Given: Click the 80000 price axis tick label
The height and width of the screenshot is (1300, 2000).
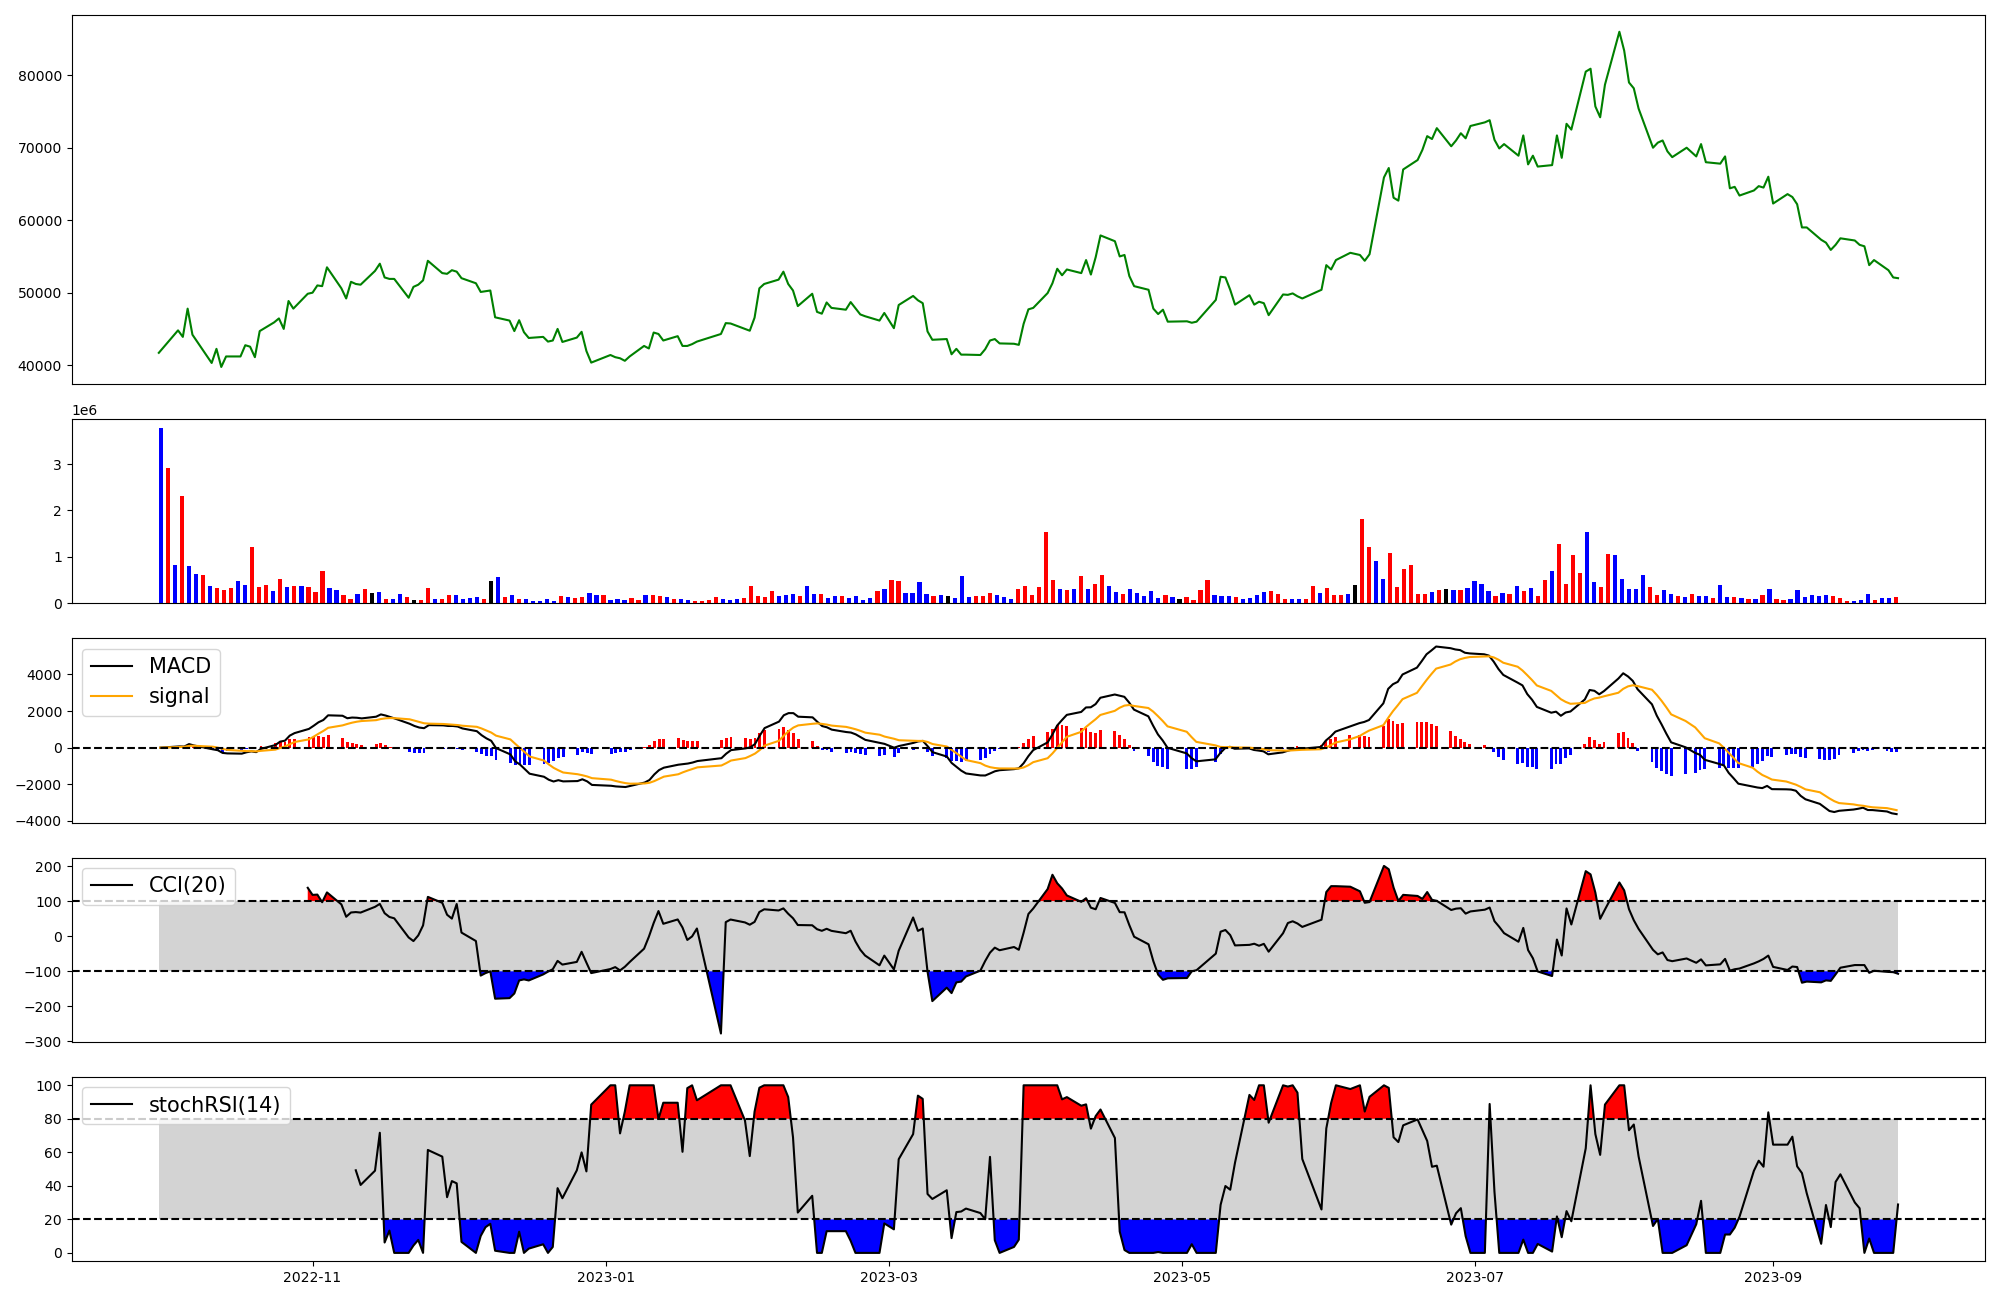Looking at the screenshot, I should 40,76.
